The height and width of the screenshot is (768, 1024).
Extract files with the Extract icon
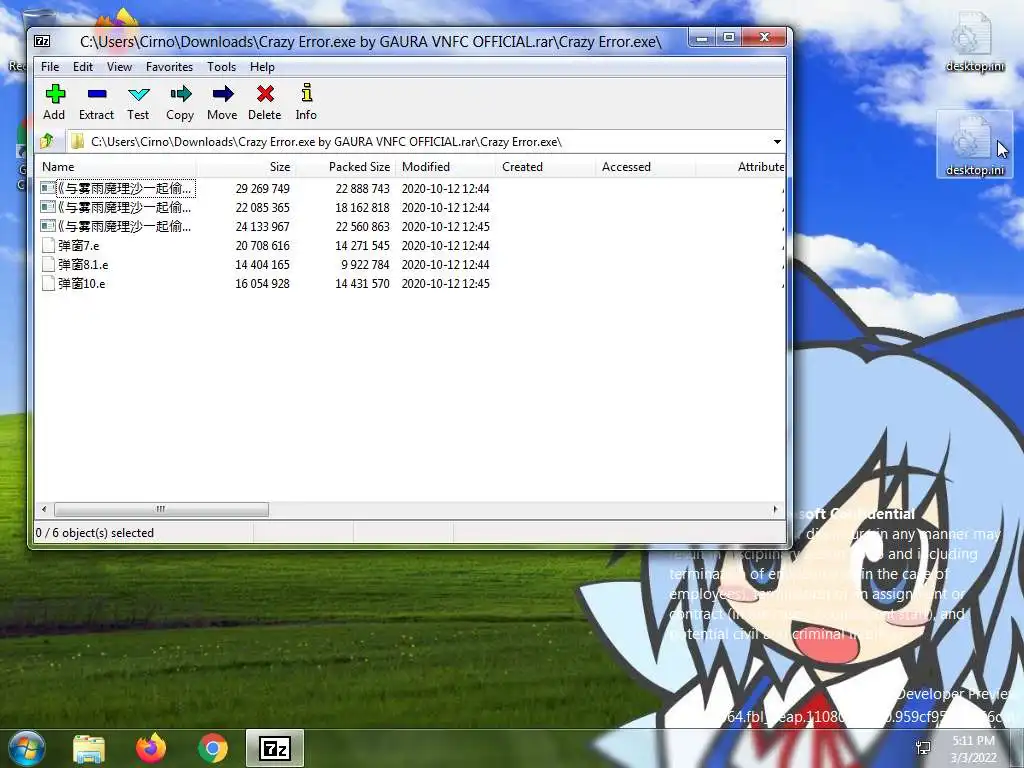97,94
